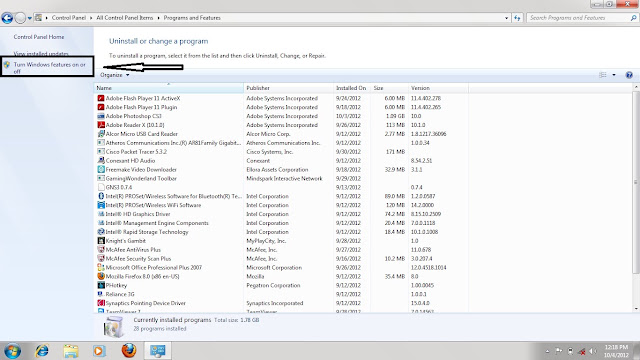Click the Control Panel taskbar button

(x=158, y=351)
